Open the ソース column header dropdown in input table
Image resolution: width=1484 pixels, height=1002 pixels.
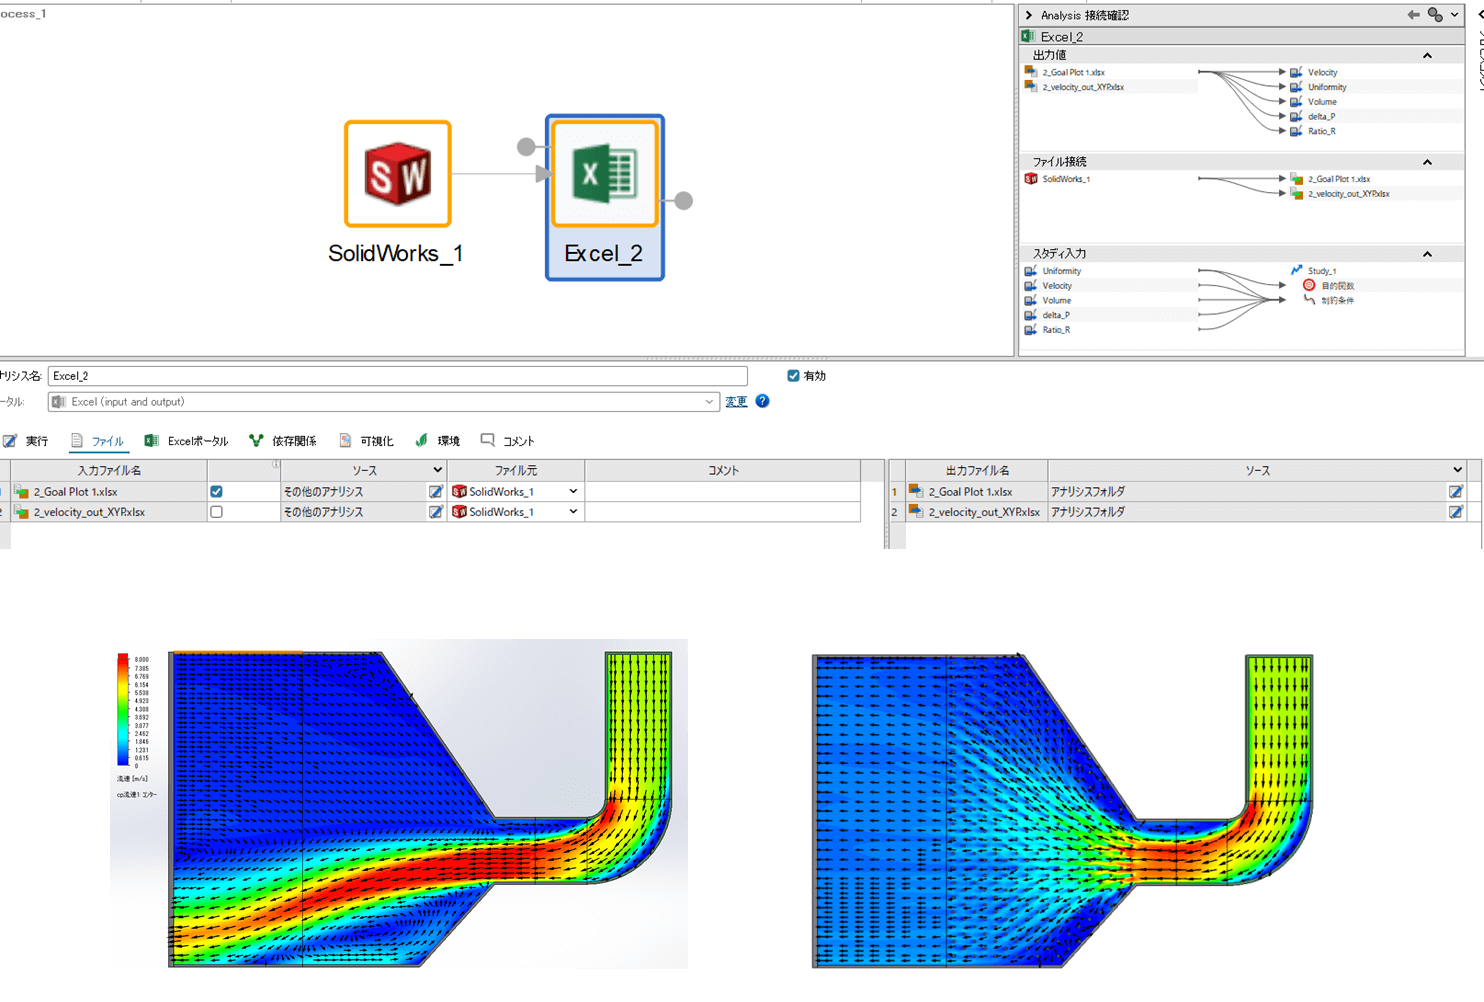point(437,470)
